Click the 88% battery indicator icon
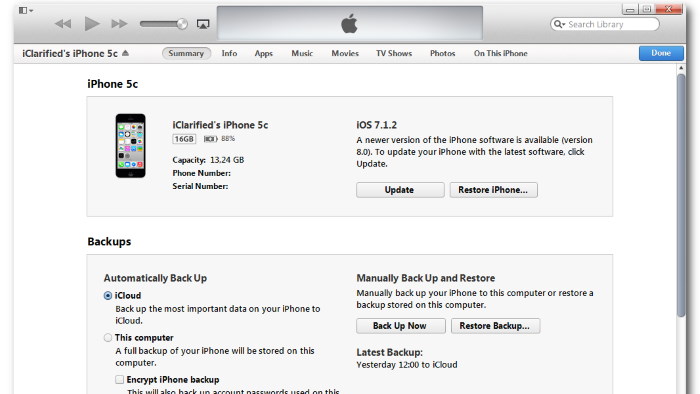 pos(210,139)
